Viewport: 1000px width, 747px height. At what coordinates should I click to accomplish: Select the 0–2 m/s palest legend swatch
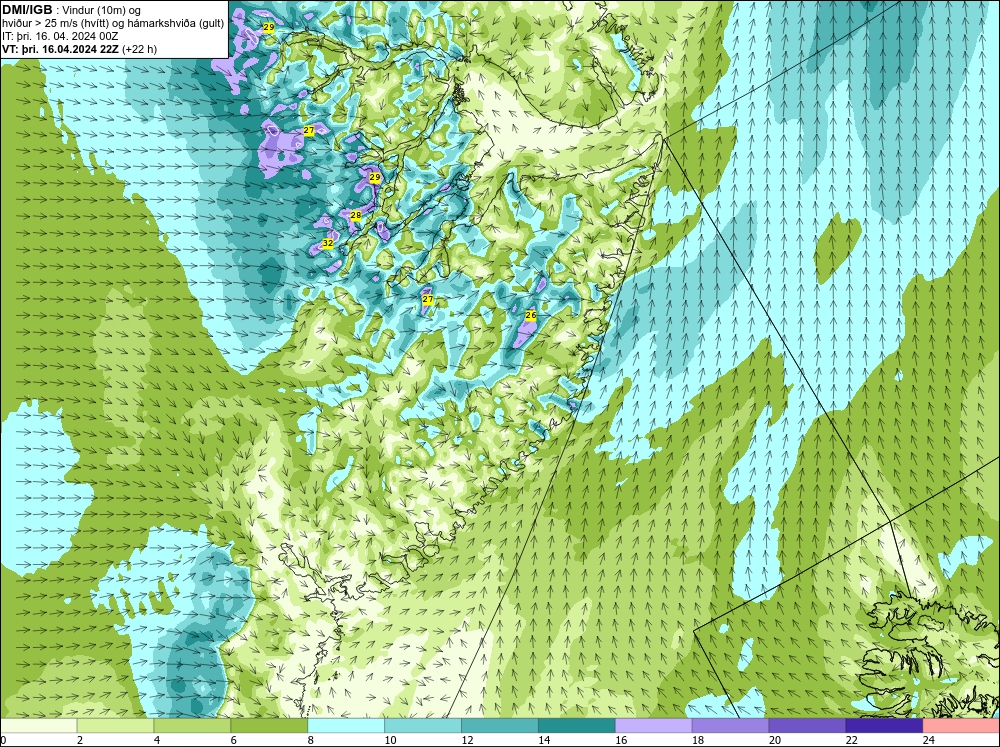point(38,725)
